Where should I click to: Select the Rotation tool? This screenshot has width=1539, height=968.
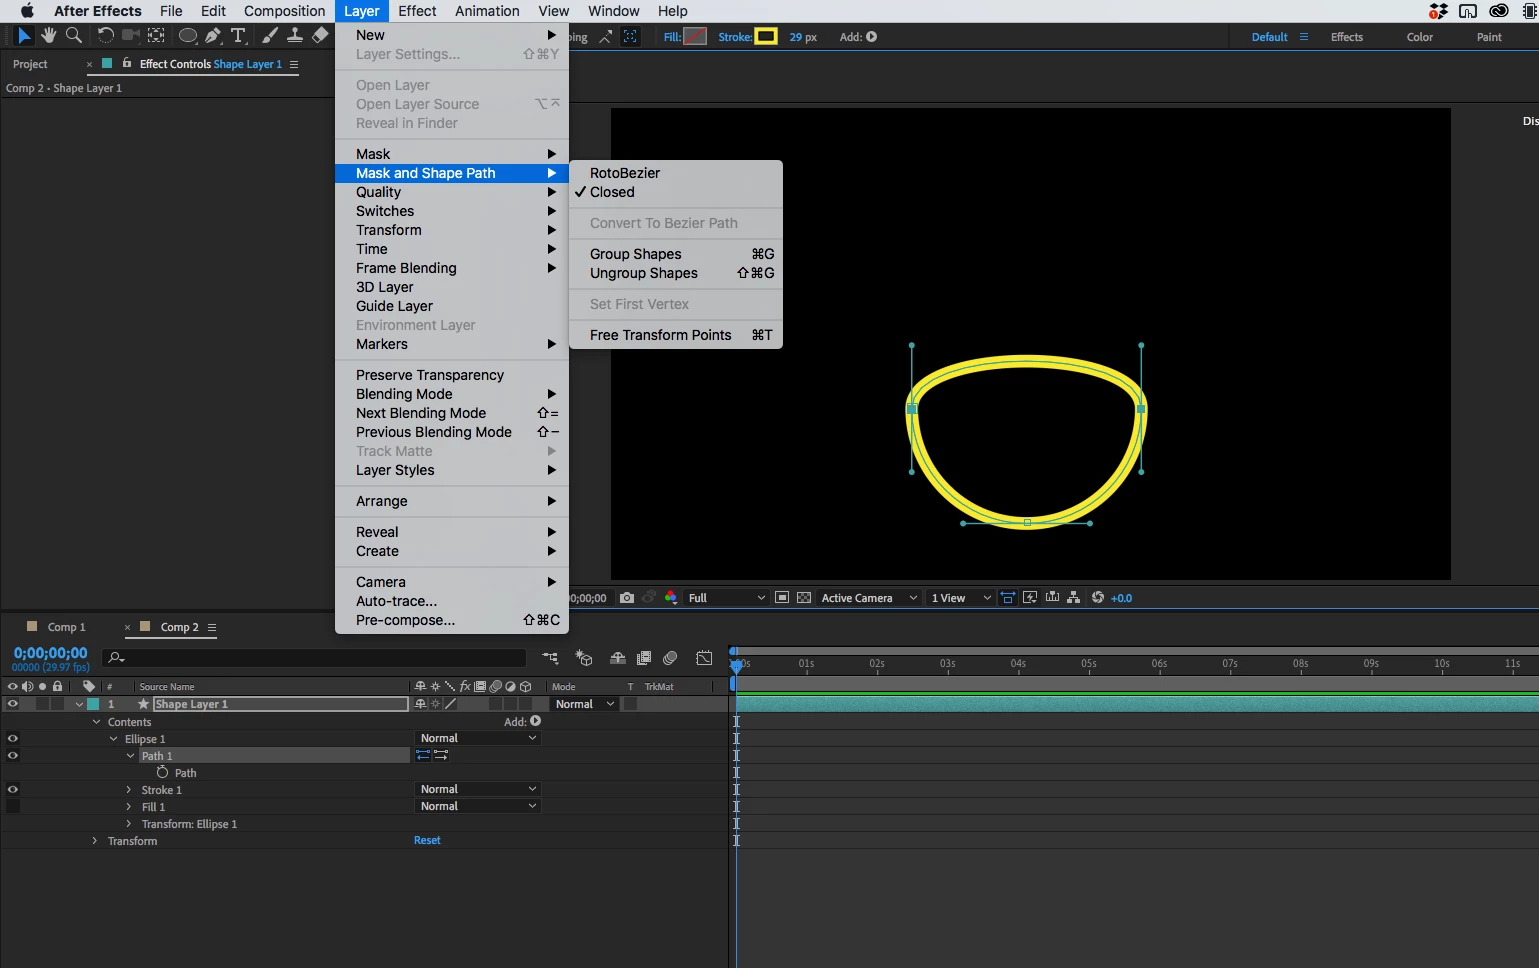(105, 36)
